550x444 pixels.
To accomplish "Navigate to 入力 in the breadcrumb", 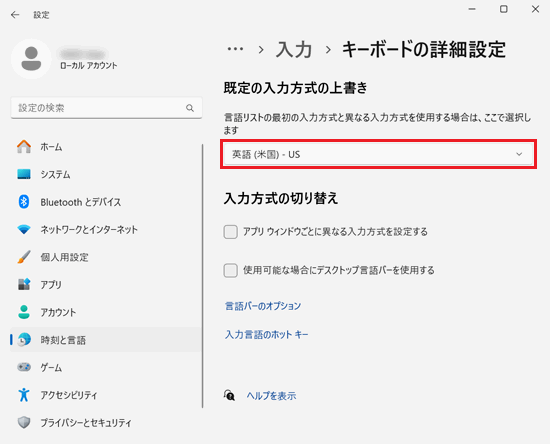I will (294, 49).
